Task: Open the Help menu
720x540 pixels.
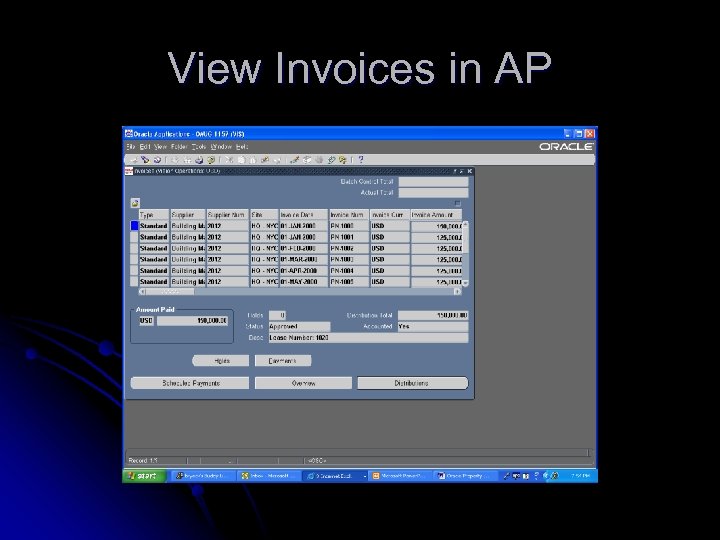Action: 242,147
